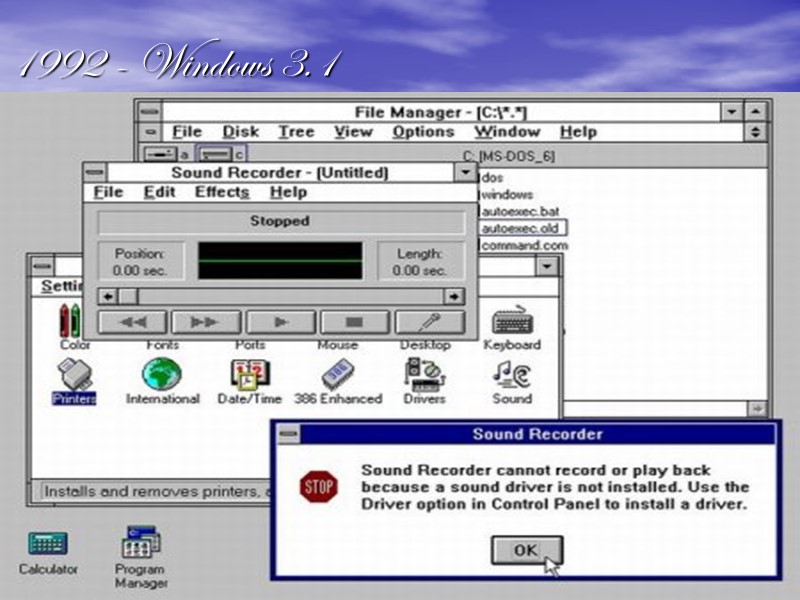Open File Manager Disk menu
Screen dimensions: 800x600
click(x=241, y=132)
